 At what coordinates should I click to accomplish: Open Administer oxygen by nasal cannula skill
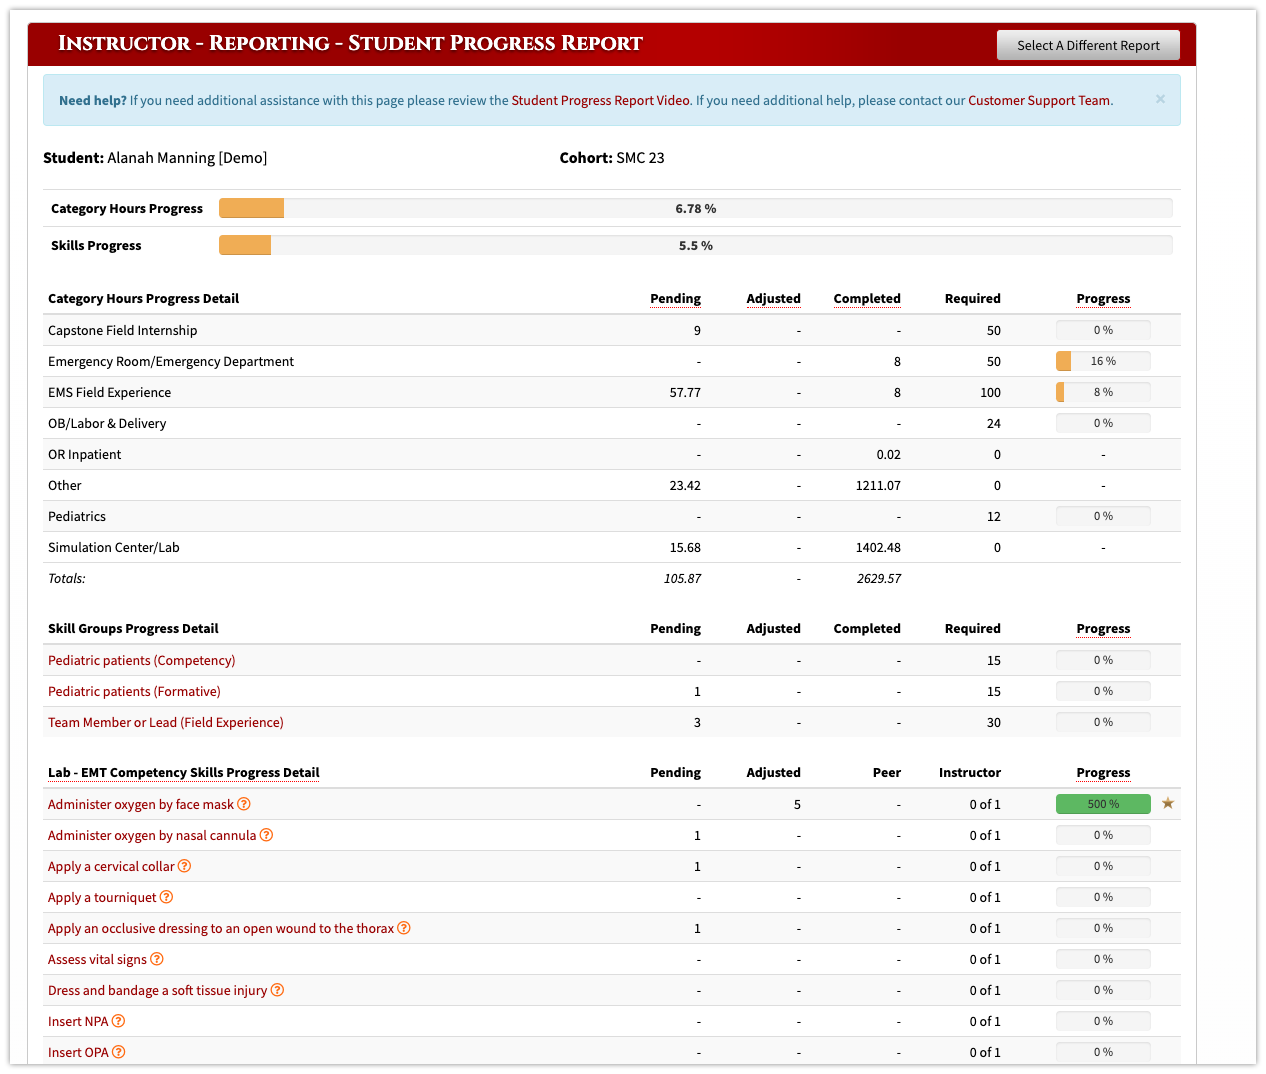pyautogui.click(x=152, y=835)
